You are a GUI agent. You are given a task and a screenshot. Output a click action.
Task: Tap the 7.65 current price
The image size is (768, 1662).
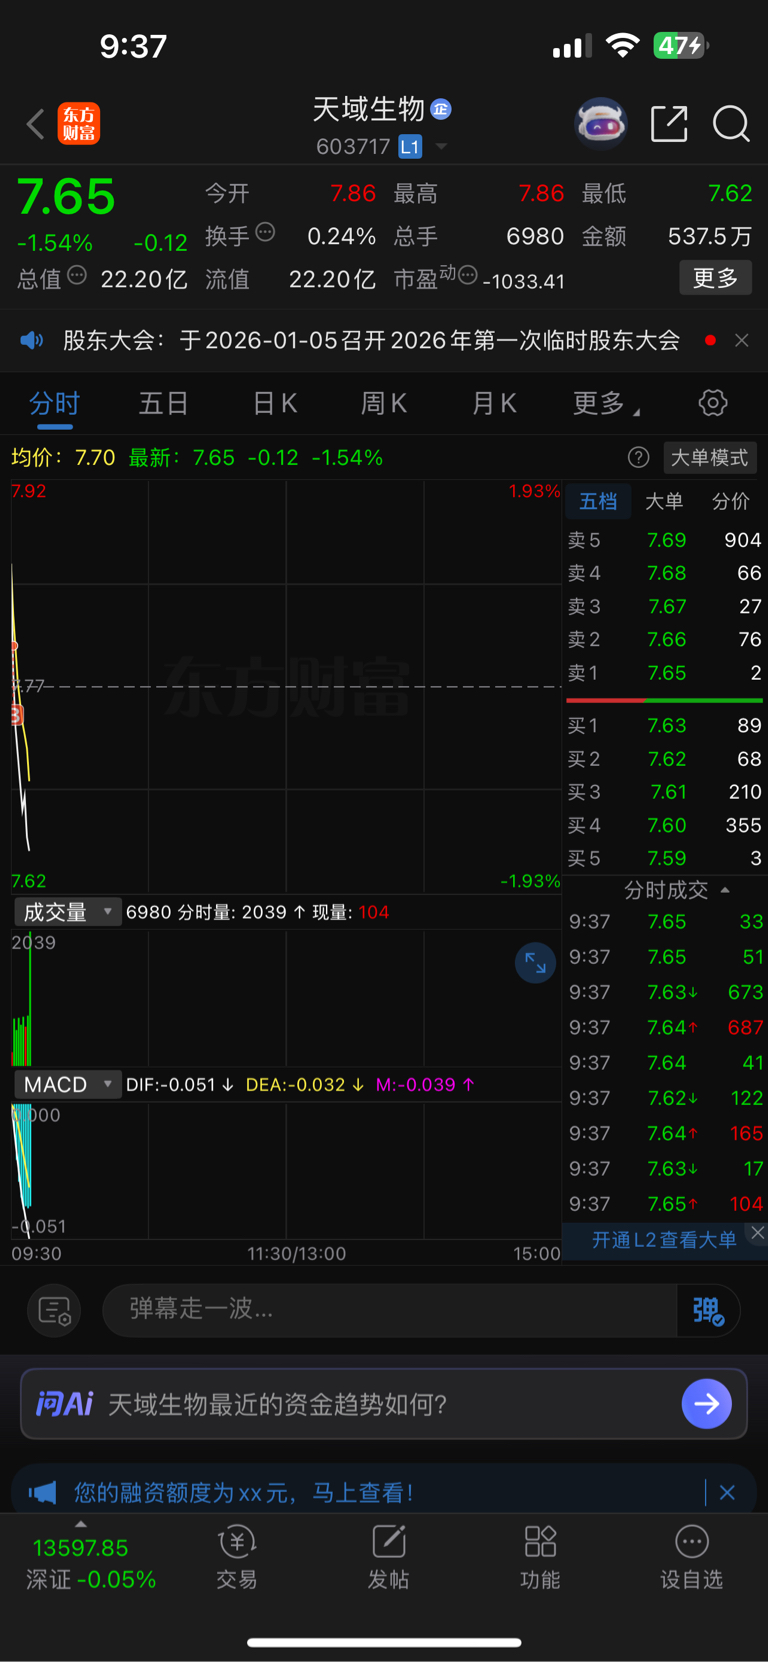coord(66,197)
